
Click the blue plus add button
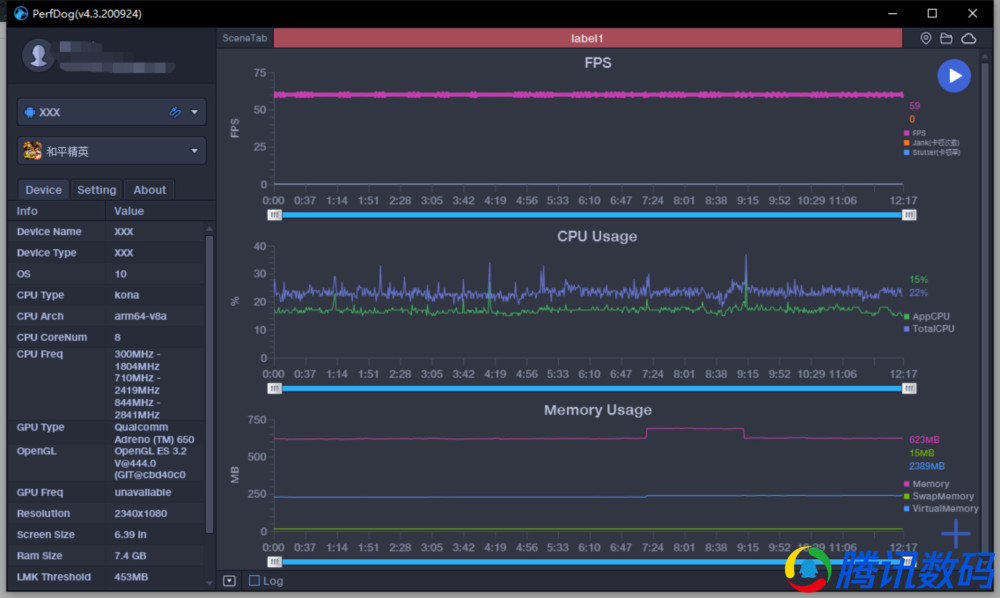[x=955, y=534]
